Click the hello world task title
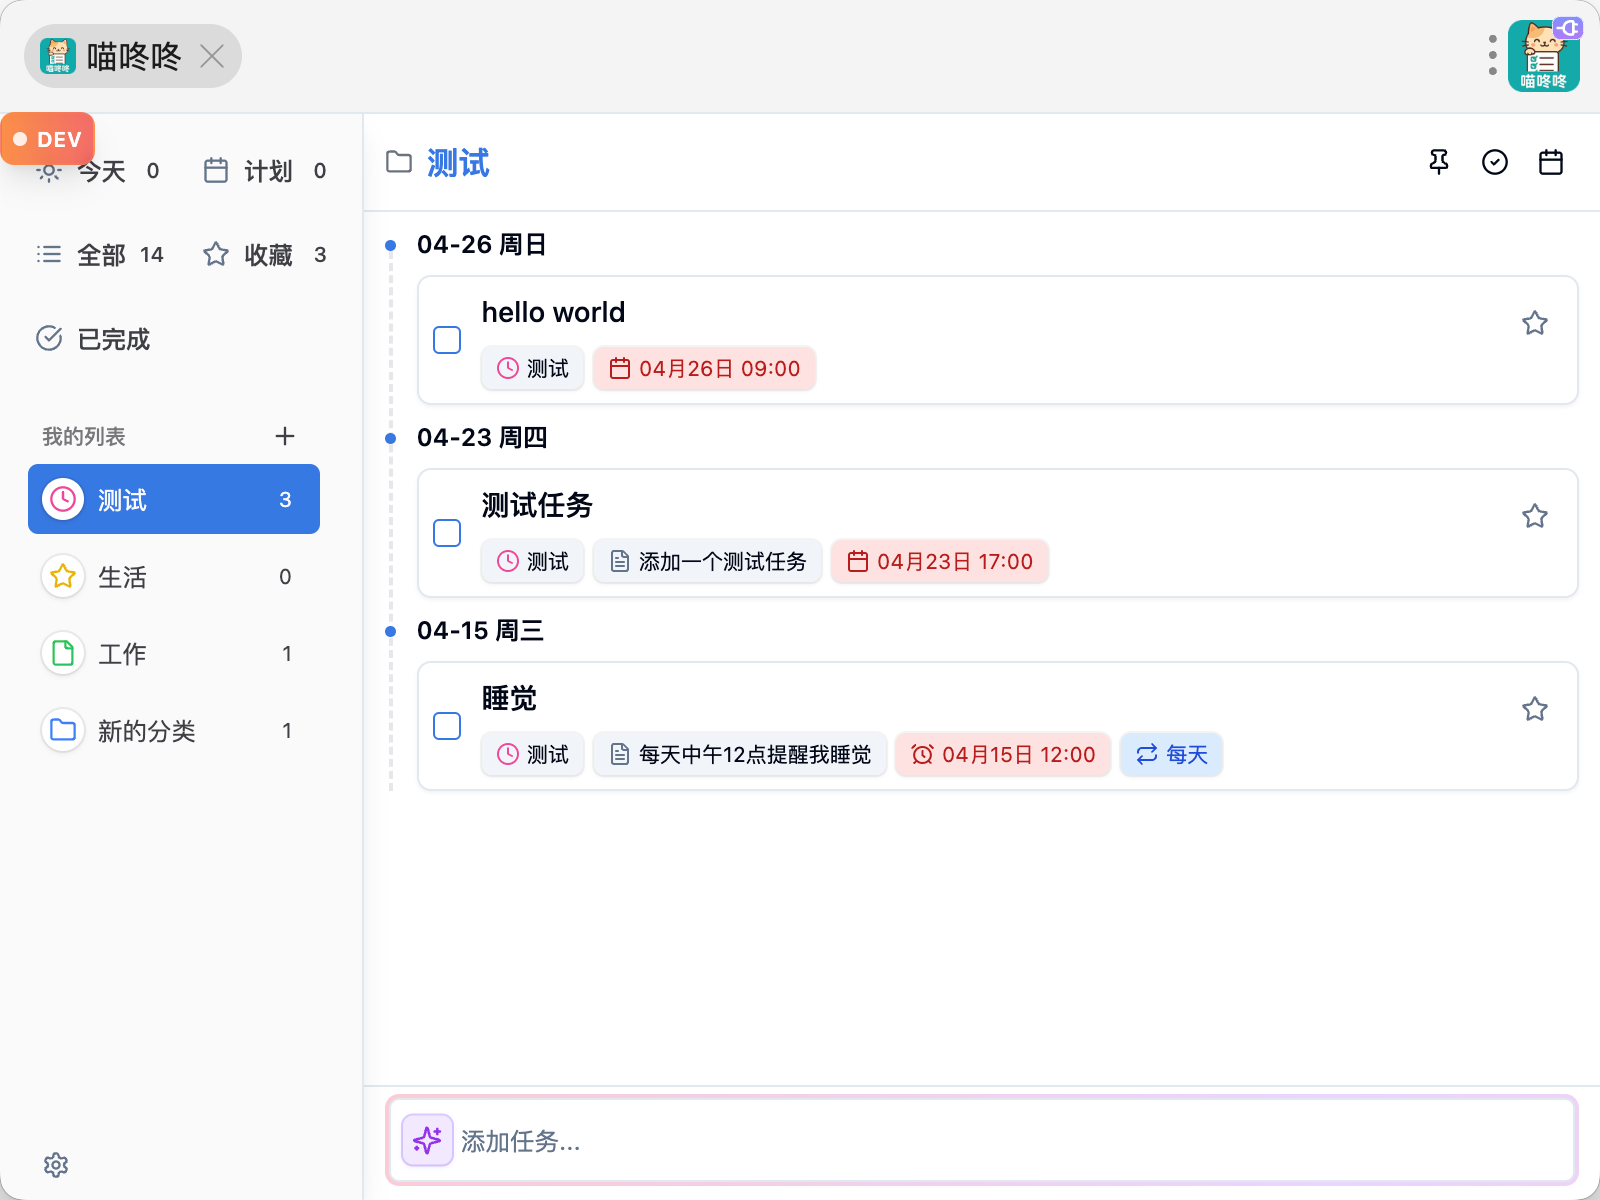Viewport: 1600px width, 1200px height. 553,312
